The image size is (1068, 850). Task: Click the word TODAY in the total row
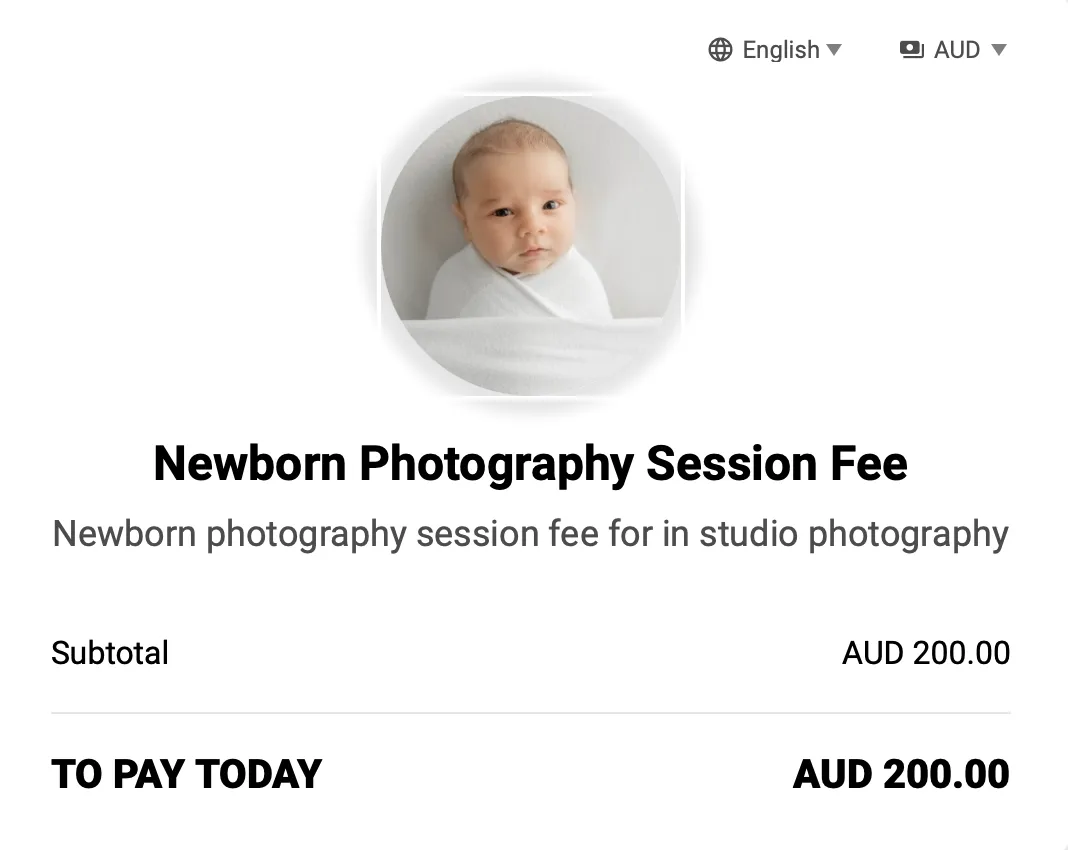tap(259, 774)
